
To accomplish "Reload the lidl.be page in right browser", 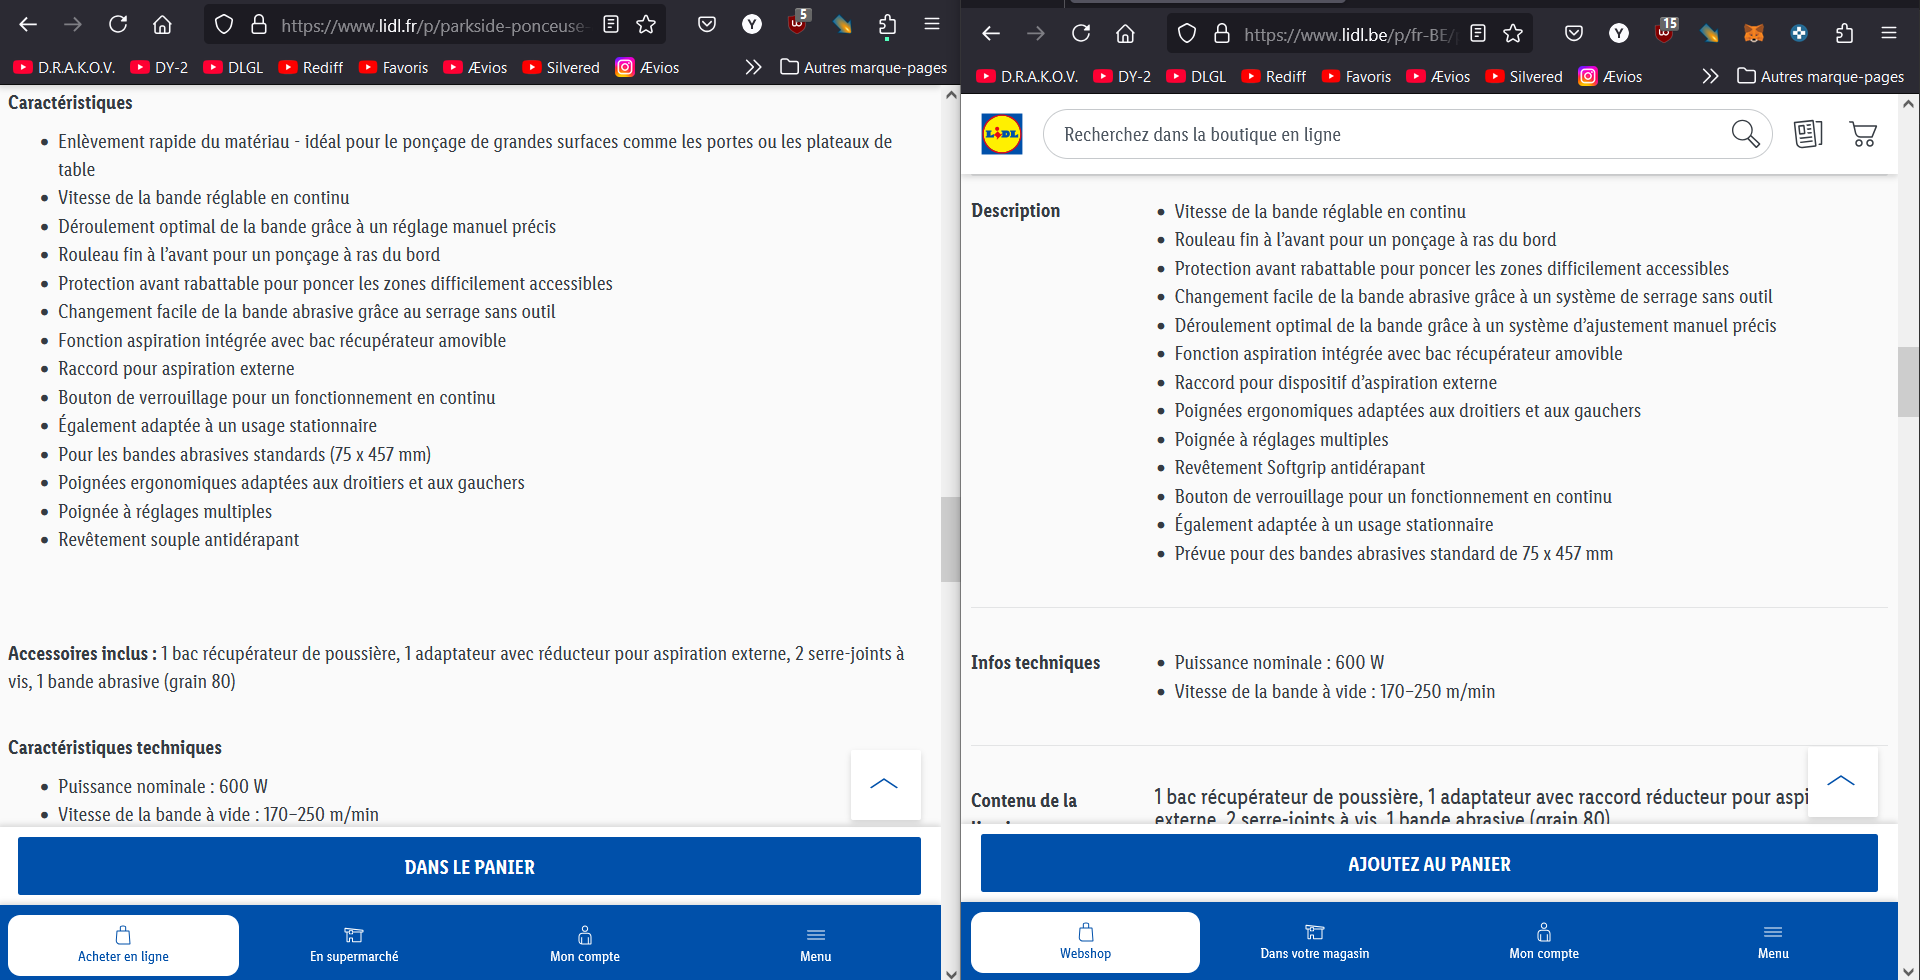I will 1081,33.
